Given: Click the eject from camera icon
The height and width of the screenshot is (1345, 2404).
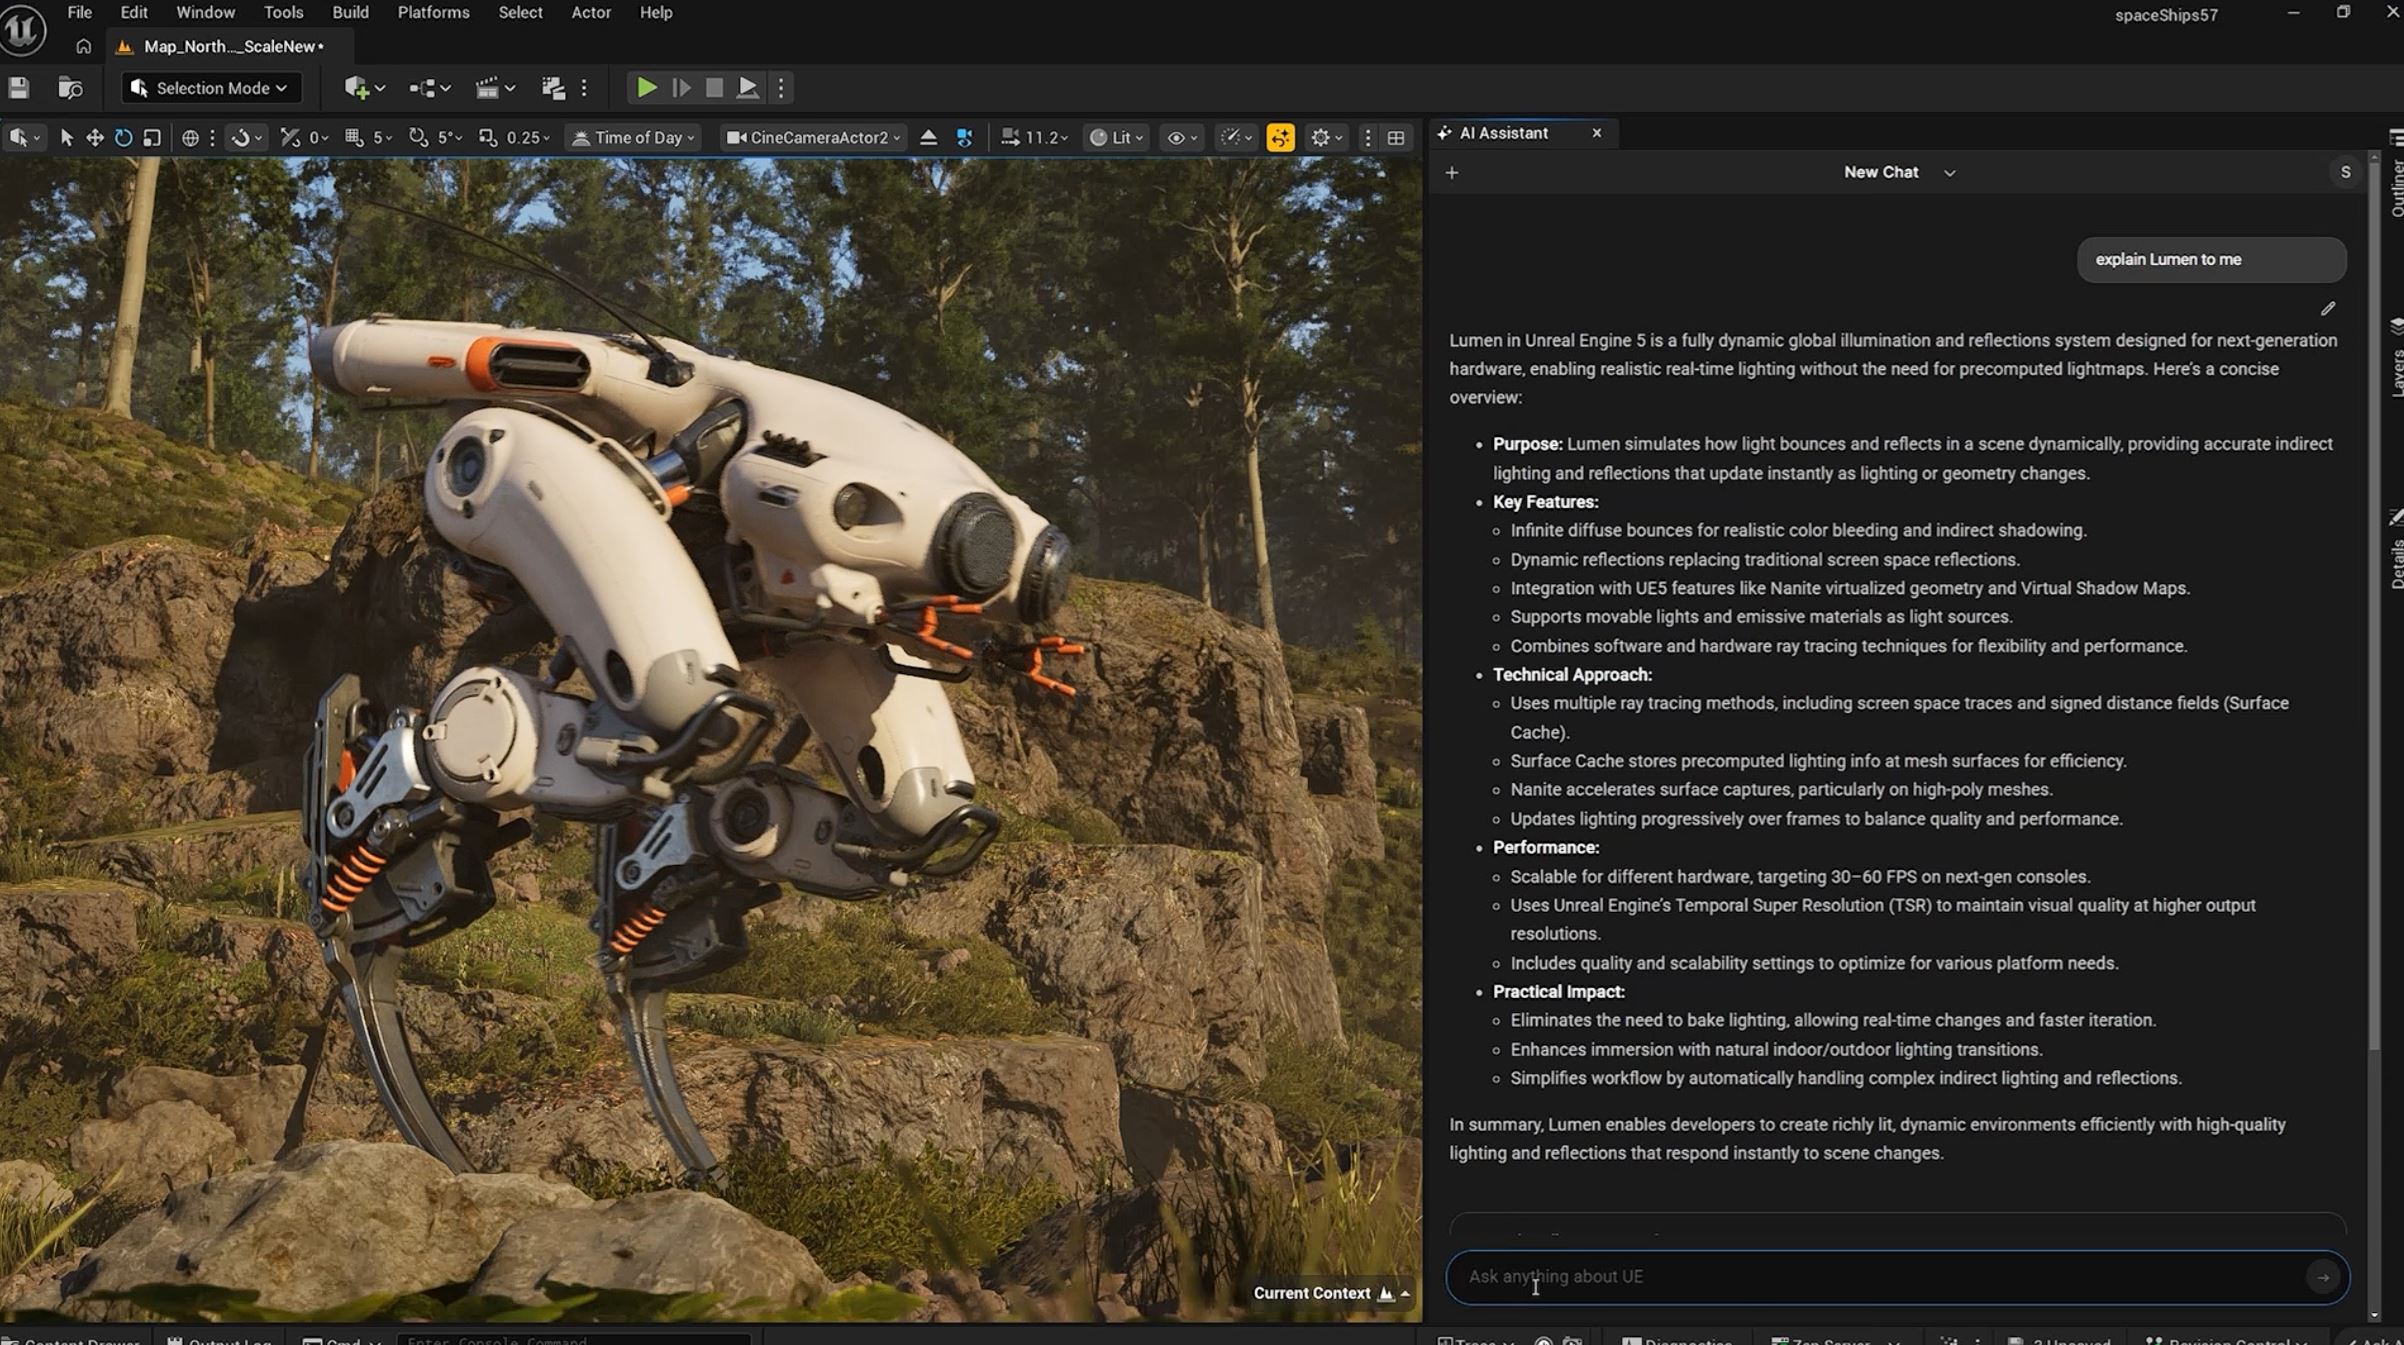Looking at the screenshot, I should click(x=928, y=138).
